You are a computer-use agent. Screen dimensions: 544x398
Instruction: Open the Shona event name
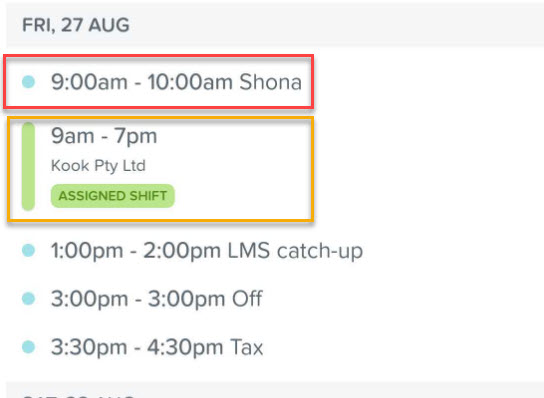pos(270,82)
